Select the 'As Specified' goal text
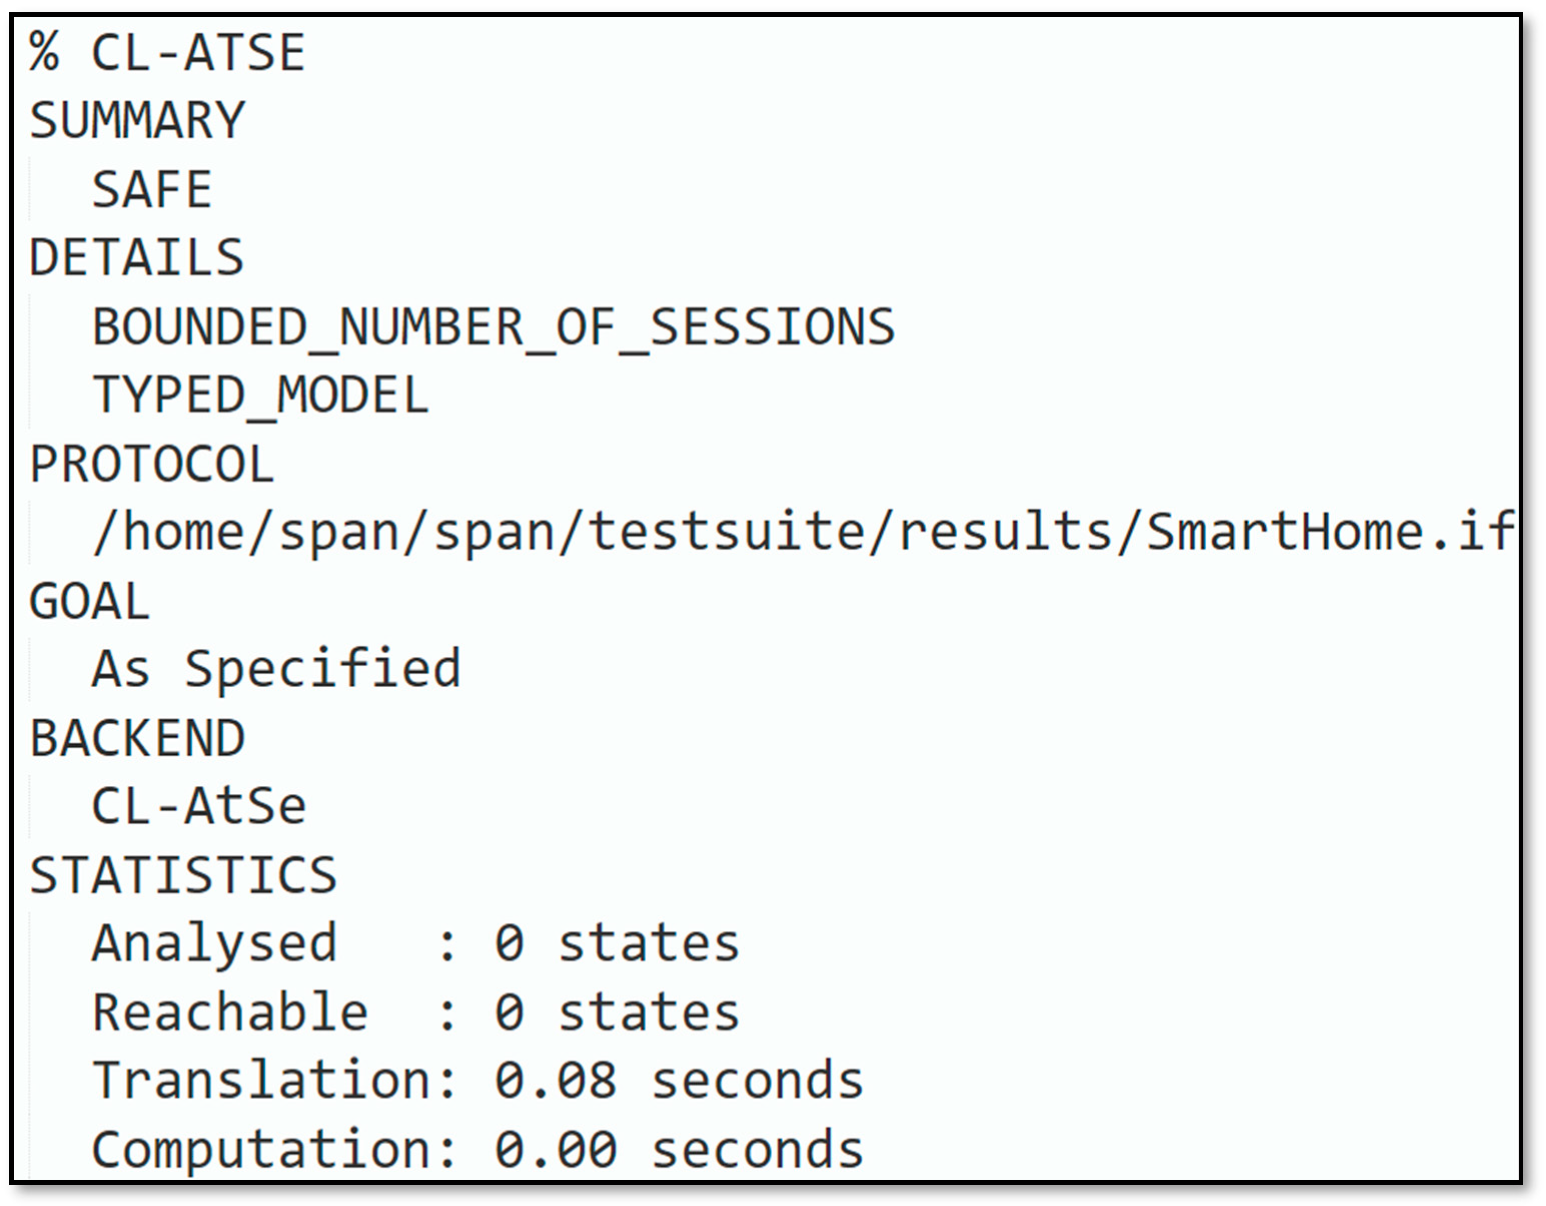Screen dimensions: 1546x1206 [x=276, y=669]
